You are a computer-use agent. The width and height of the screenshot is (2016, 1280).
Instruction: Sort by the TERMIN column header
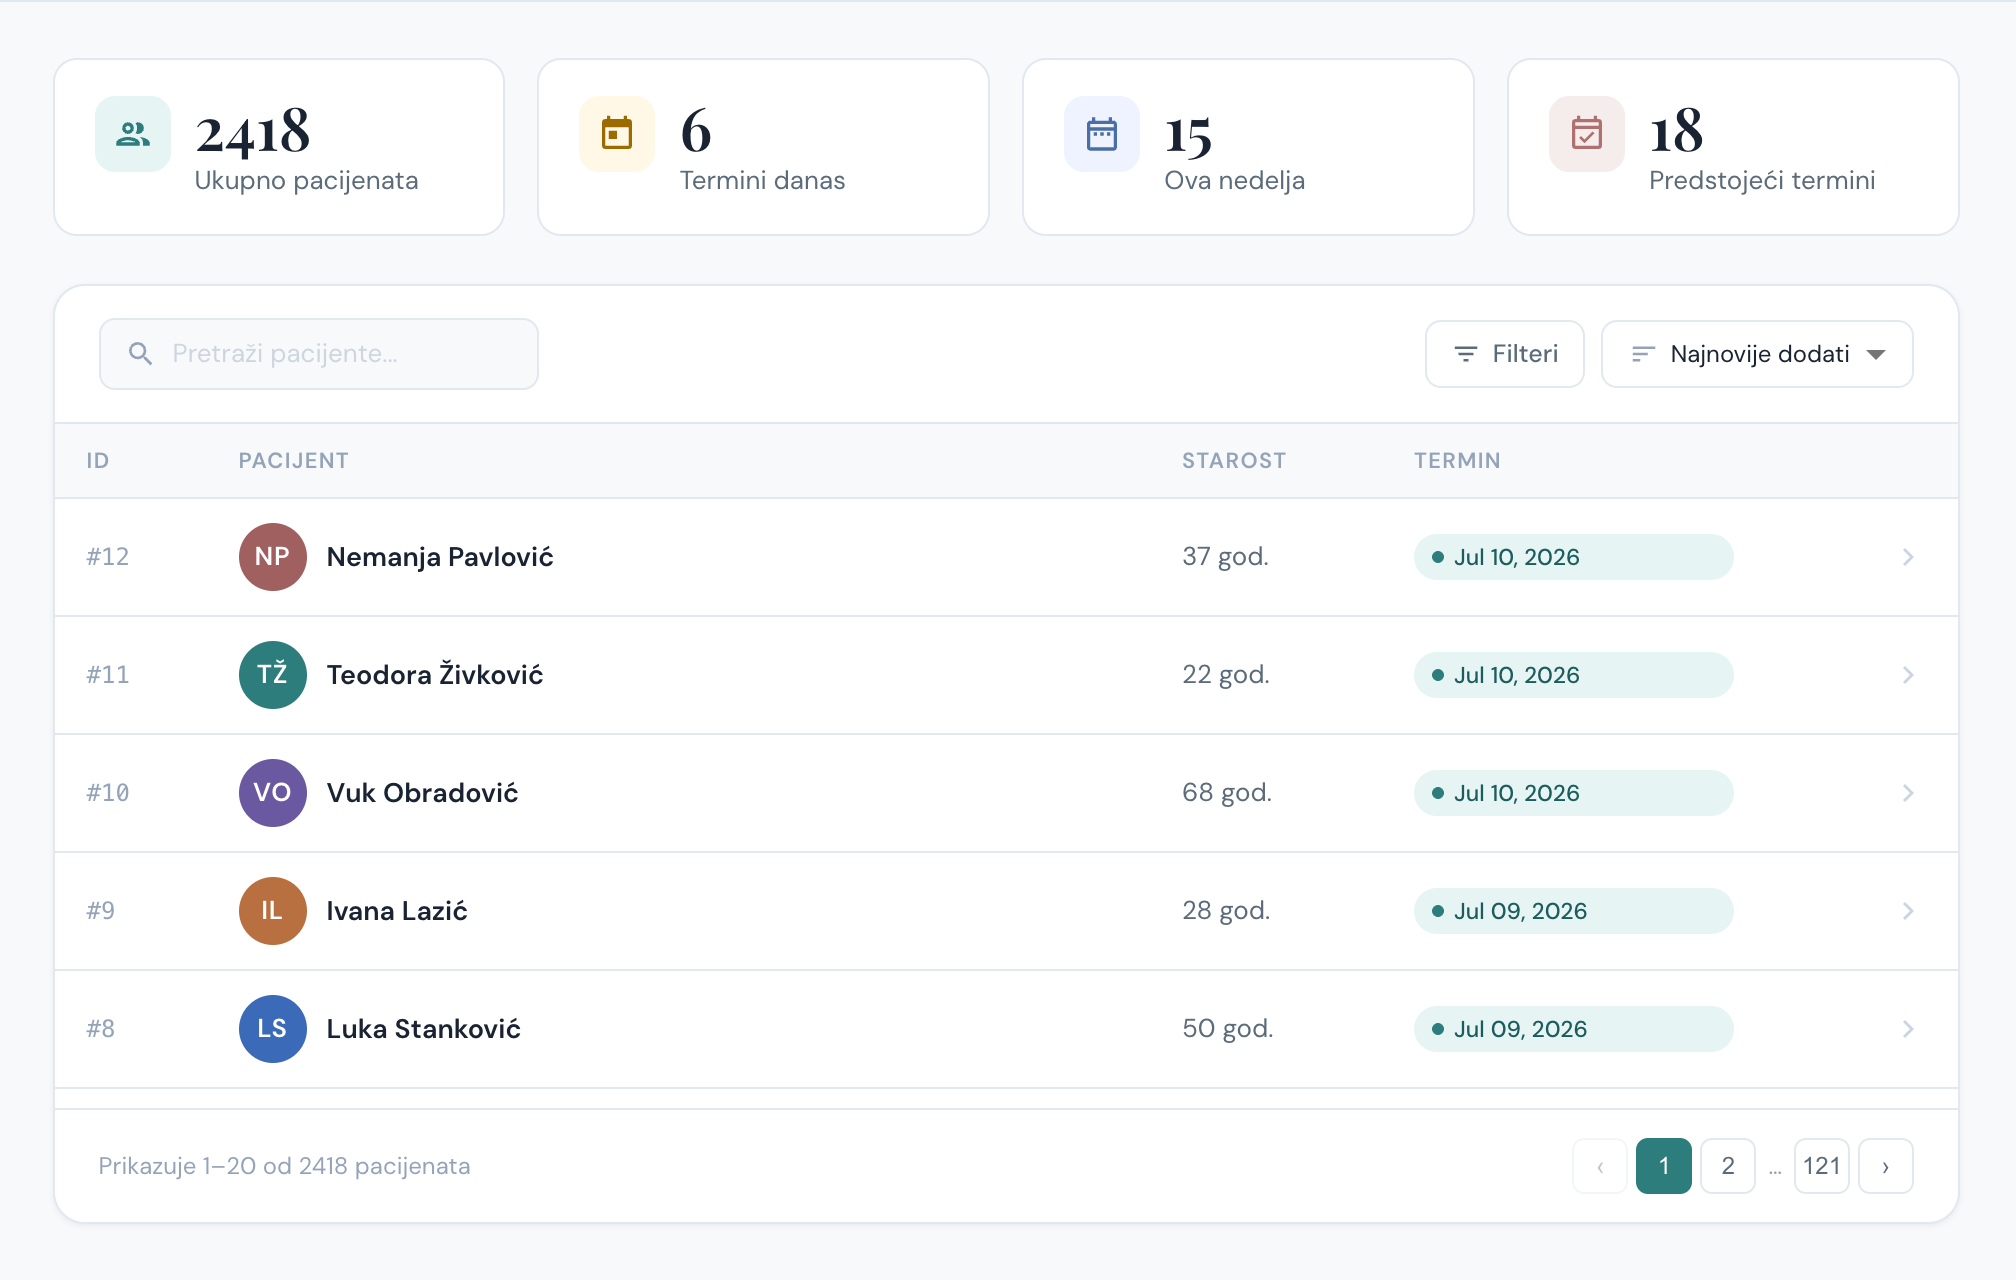coord(1457,461)
